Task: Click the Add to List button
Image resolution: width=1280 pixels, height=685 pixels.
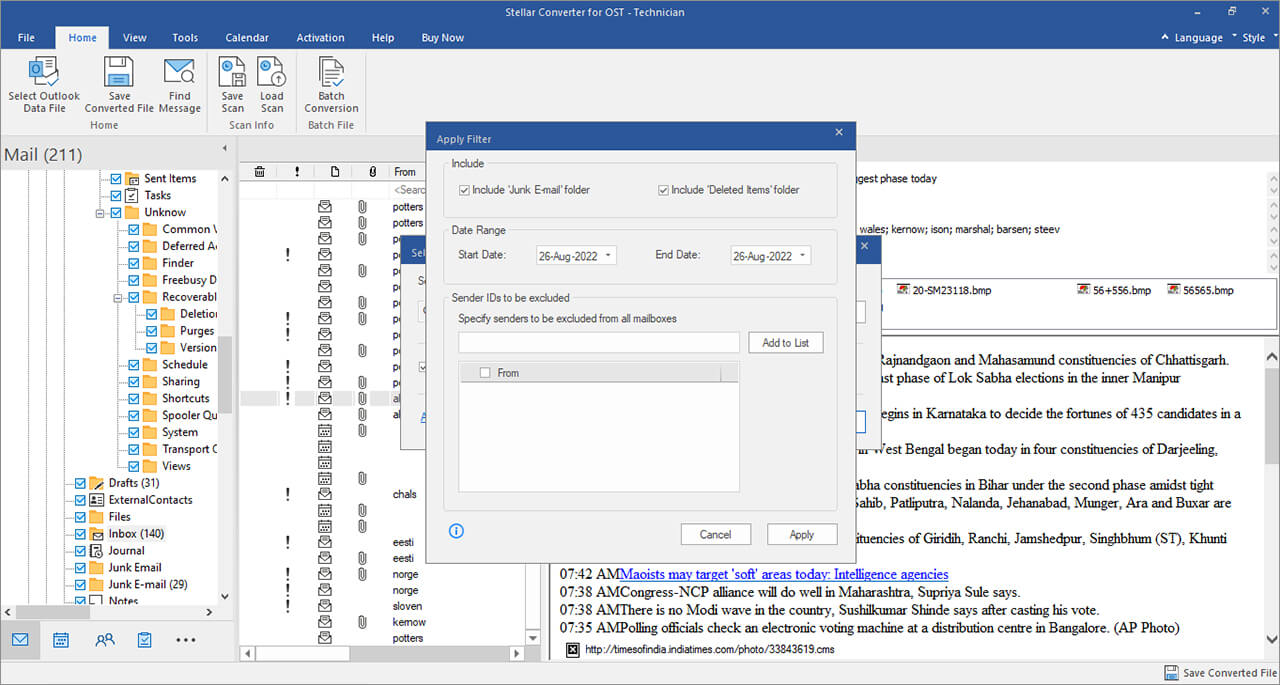Action: tap(785, 343)
